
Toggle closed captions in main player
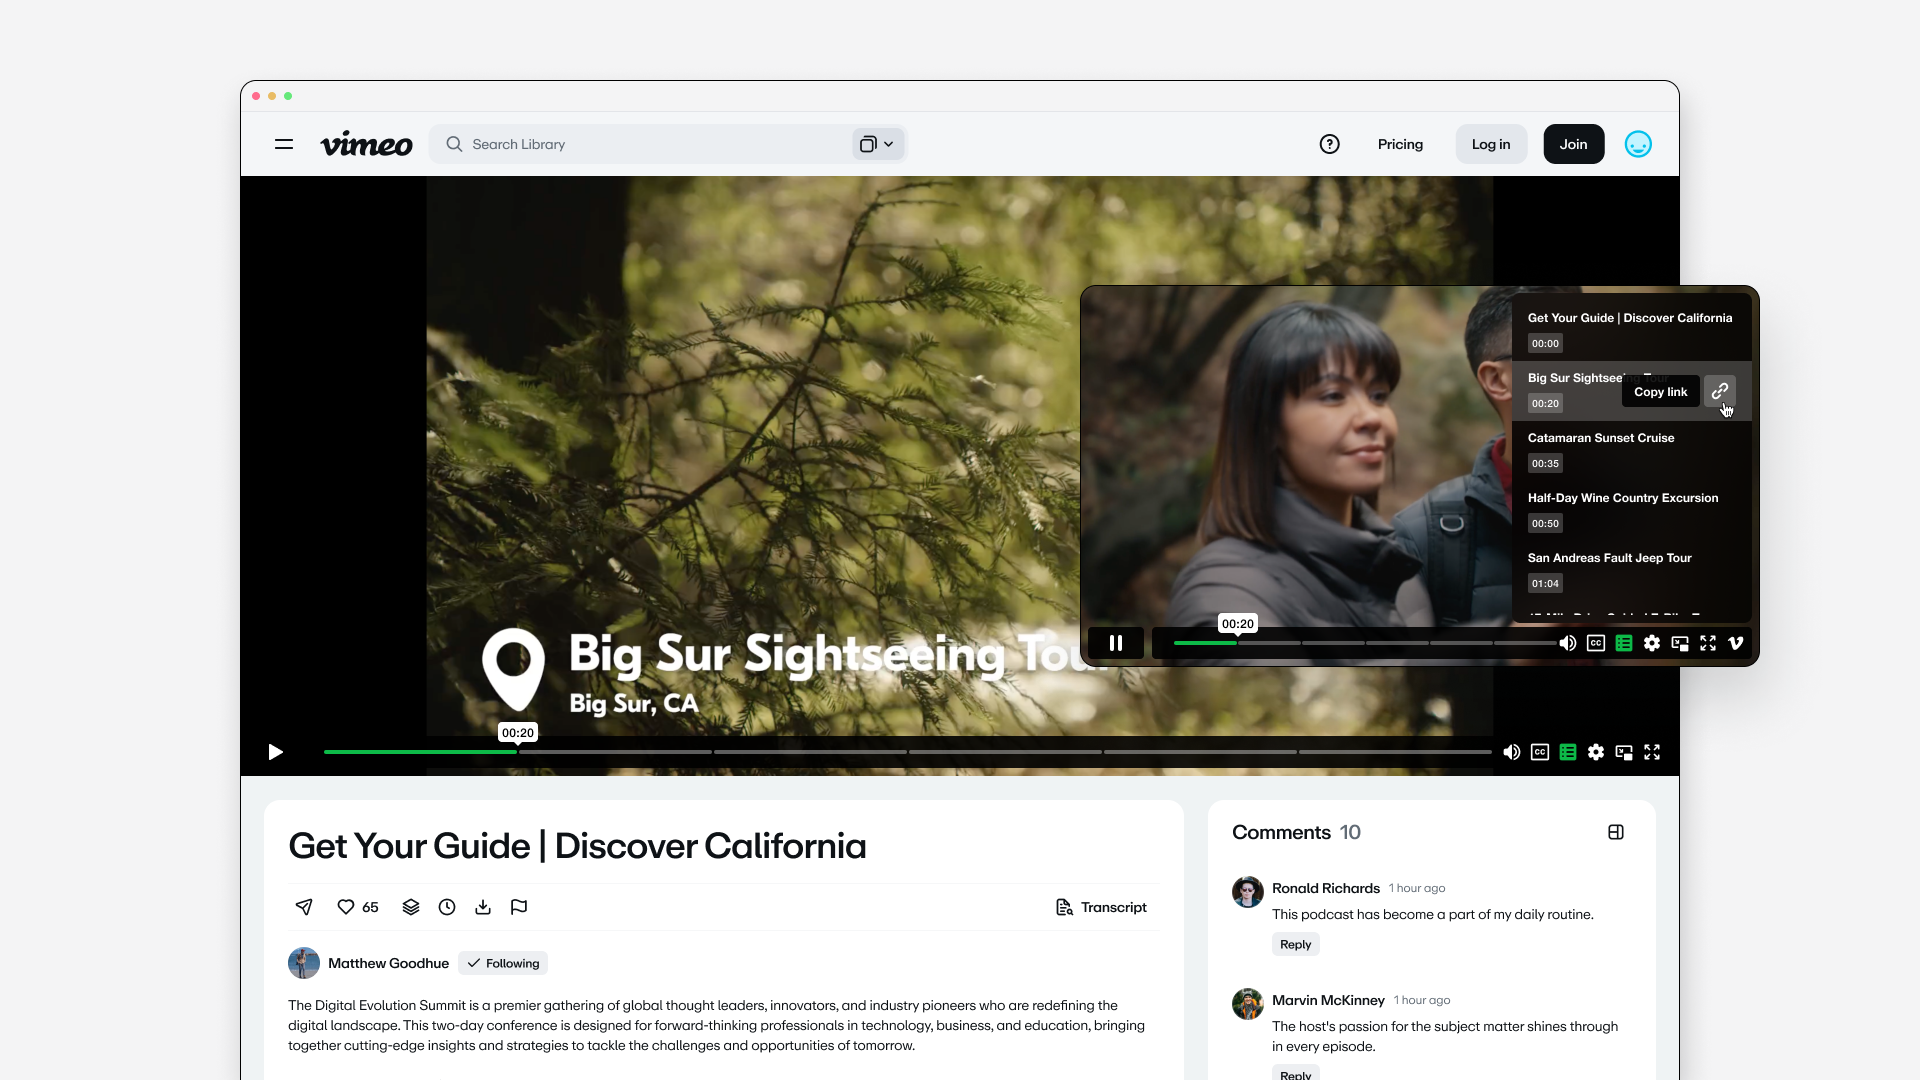[x=1540, y=752]
